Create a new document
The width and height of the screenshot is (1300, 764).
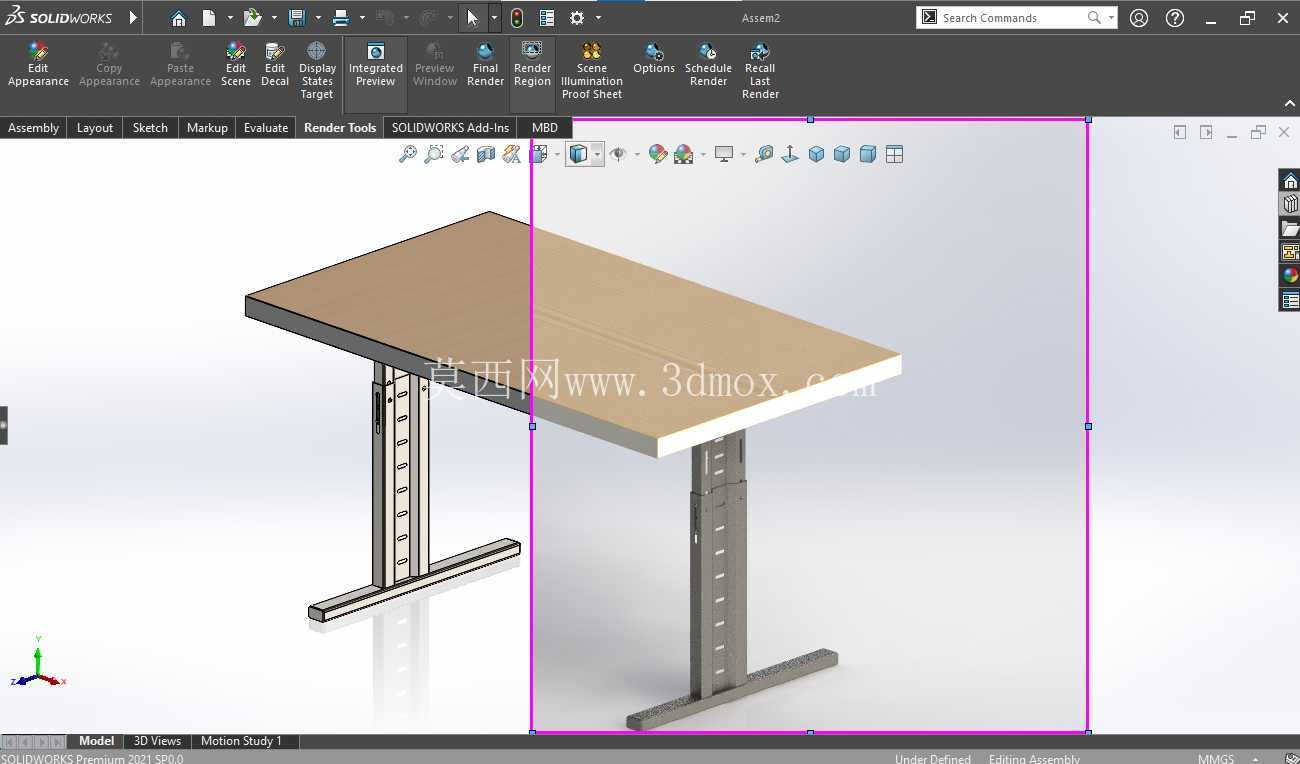[209, 18]
